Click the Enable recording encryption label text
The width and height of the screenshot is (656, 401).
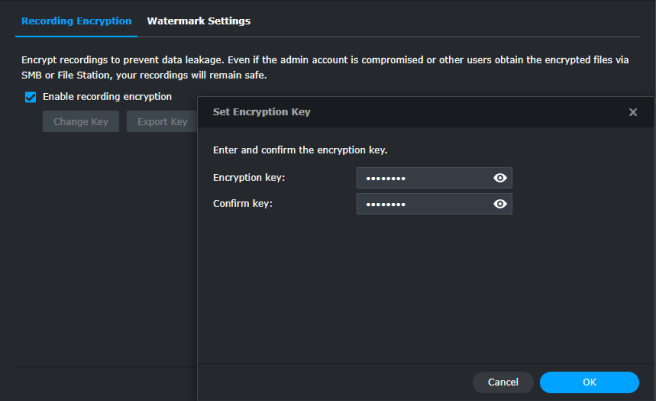point(107,97)
